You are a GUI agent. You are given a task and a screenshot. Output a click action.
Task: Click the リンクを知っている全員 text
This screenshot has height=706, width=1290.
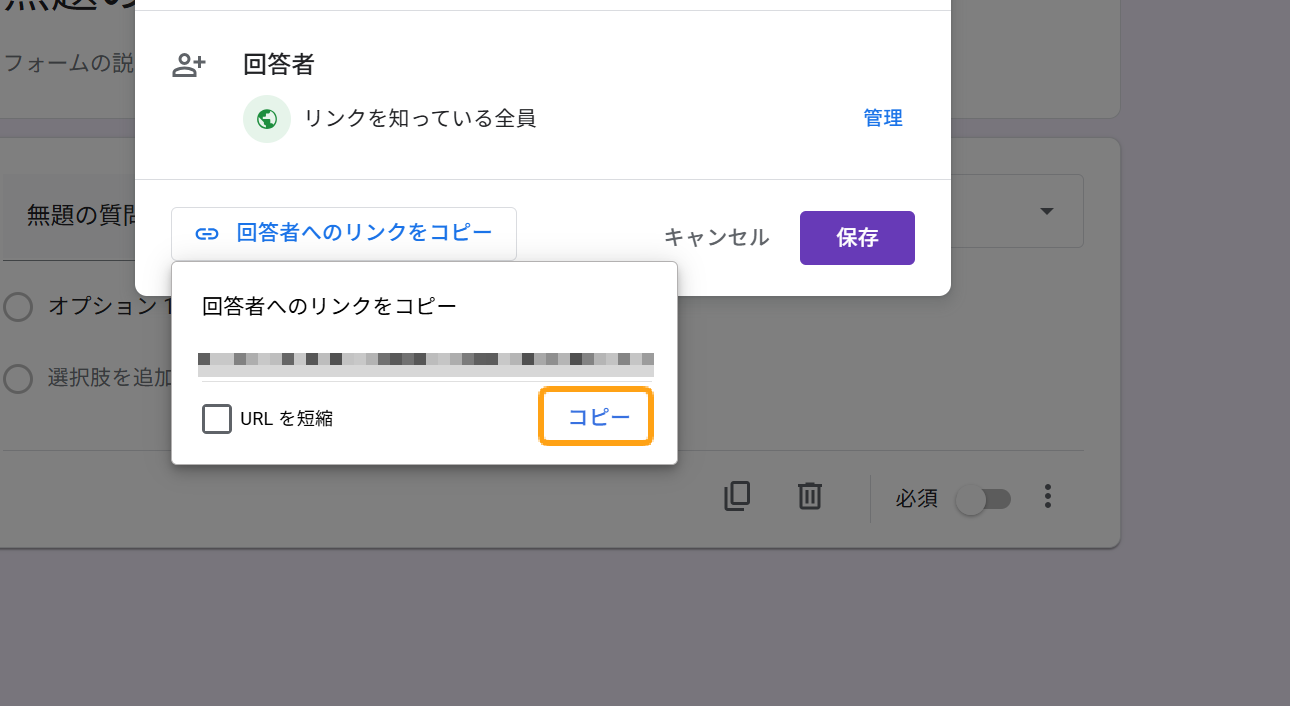[420, 119]
